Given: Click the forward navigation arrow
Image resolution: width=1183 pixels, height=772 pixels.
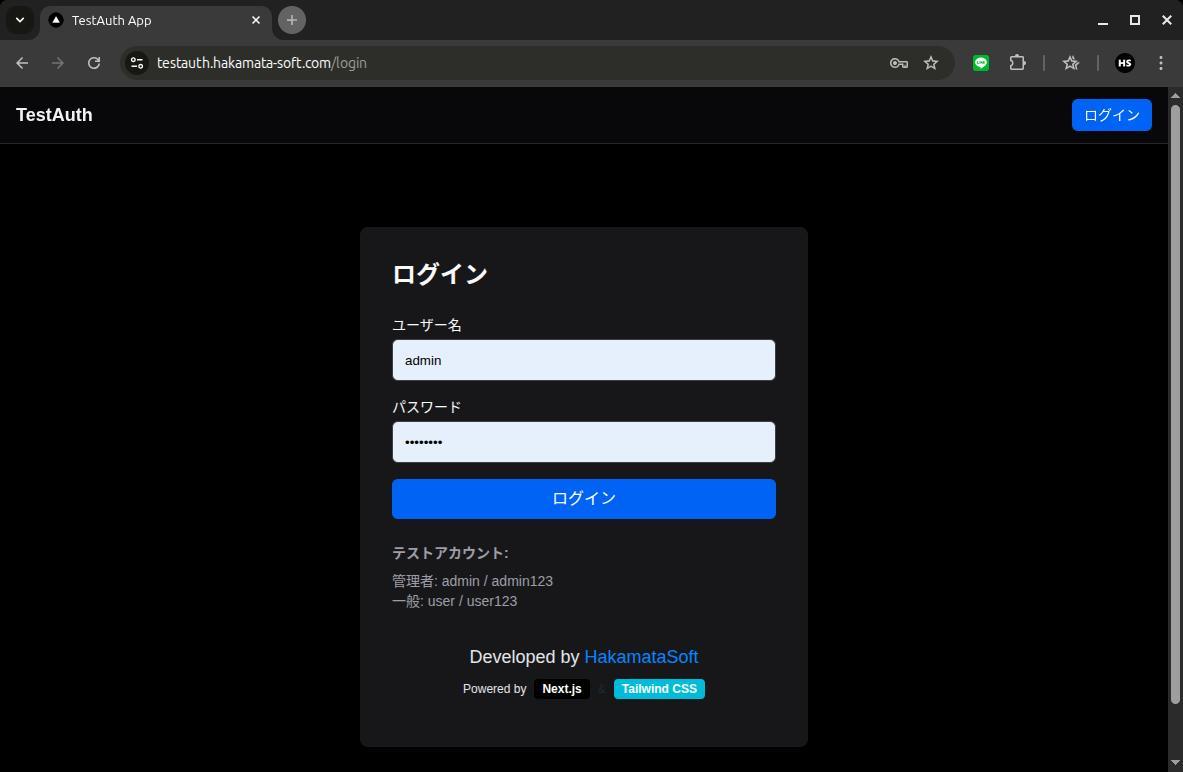Looking at the screenshot, I should click(x=58, y=62).
